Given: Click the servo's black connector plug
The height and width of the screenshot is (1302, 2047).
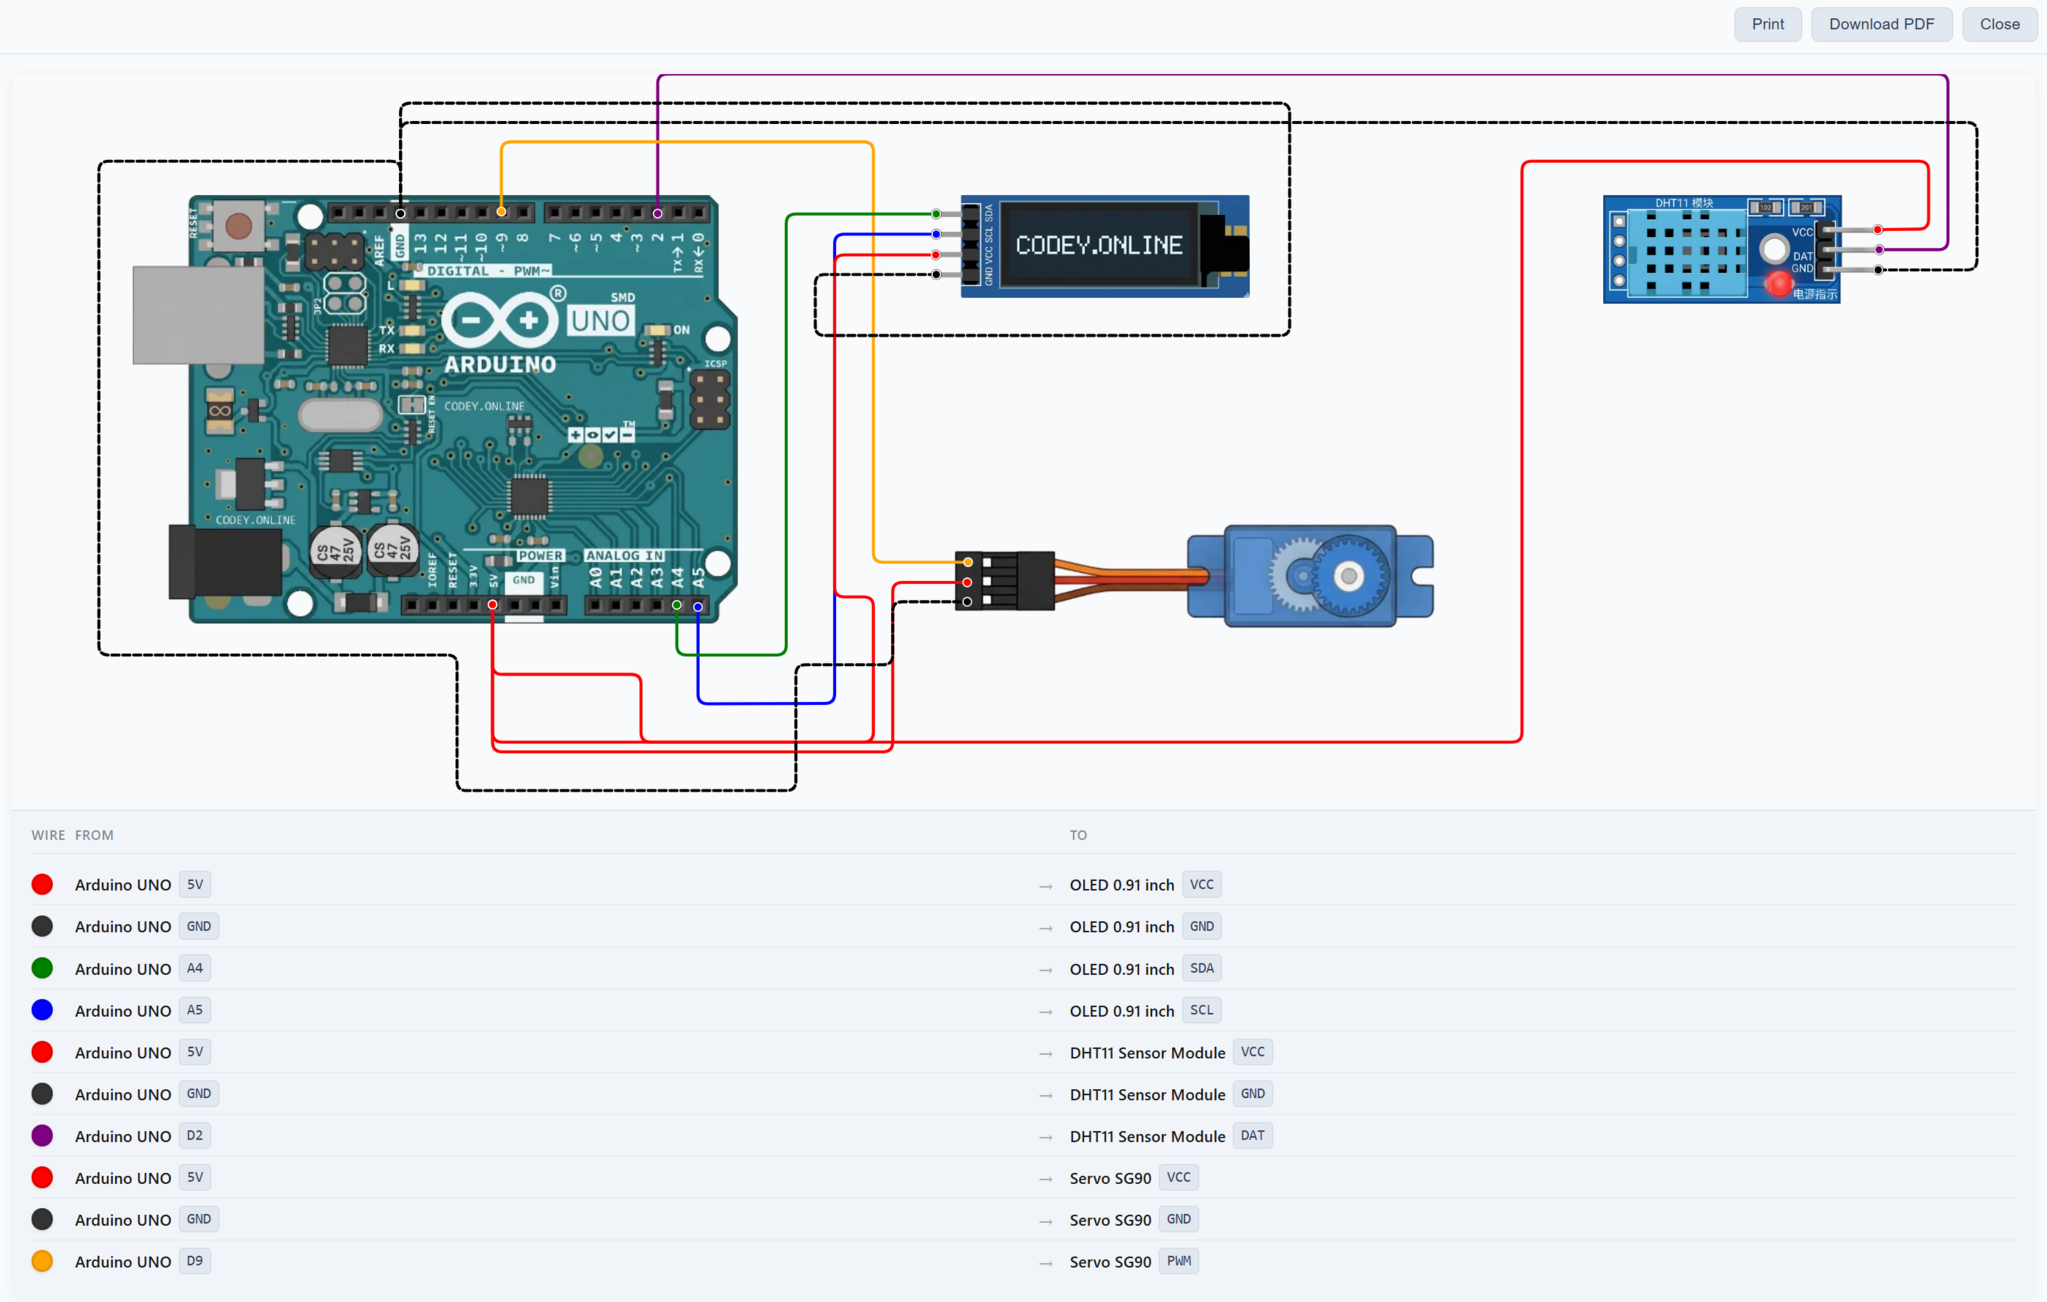Looking at the screenshot, I should pyautogui.click(x=1004, y=580).
